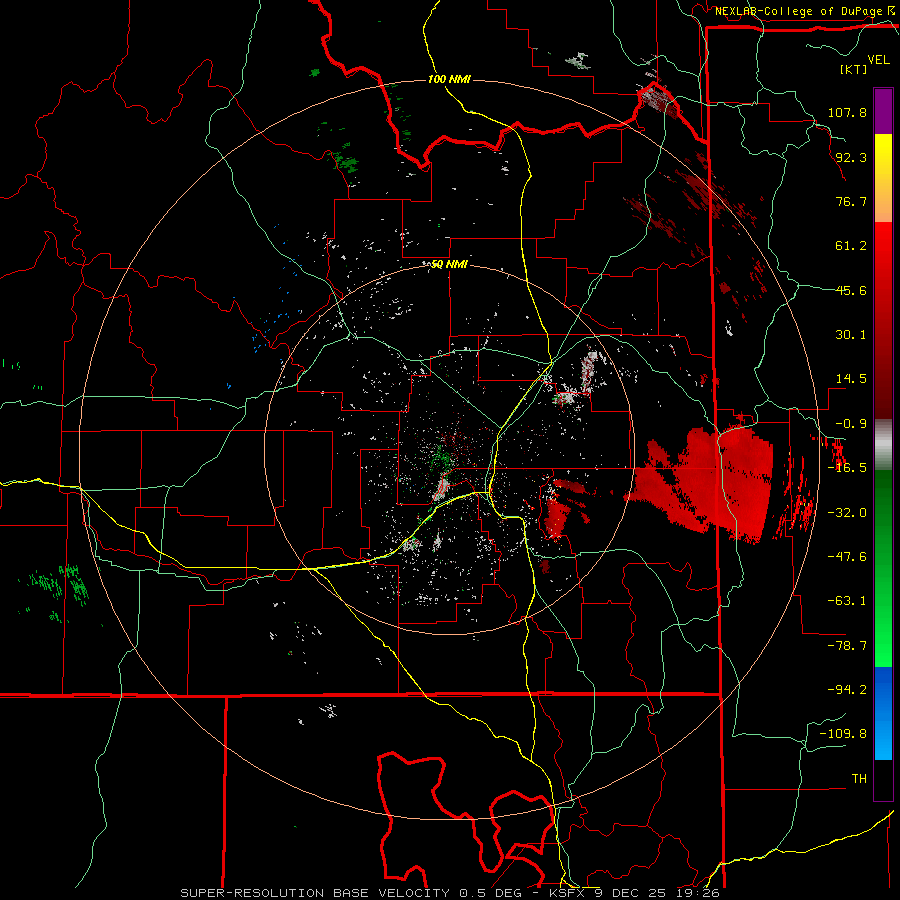Select the 61.2 knot legend value

(851, 246)
